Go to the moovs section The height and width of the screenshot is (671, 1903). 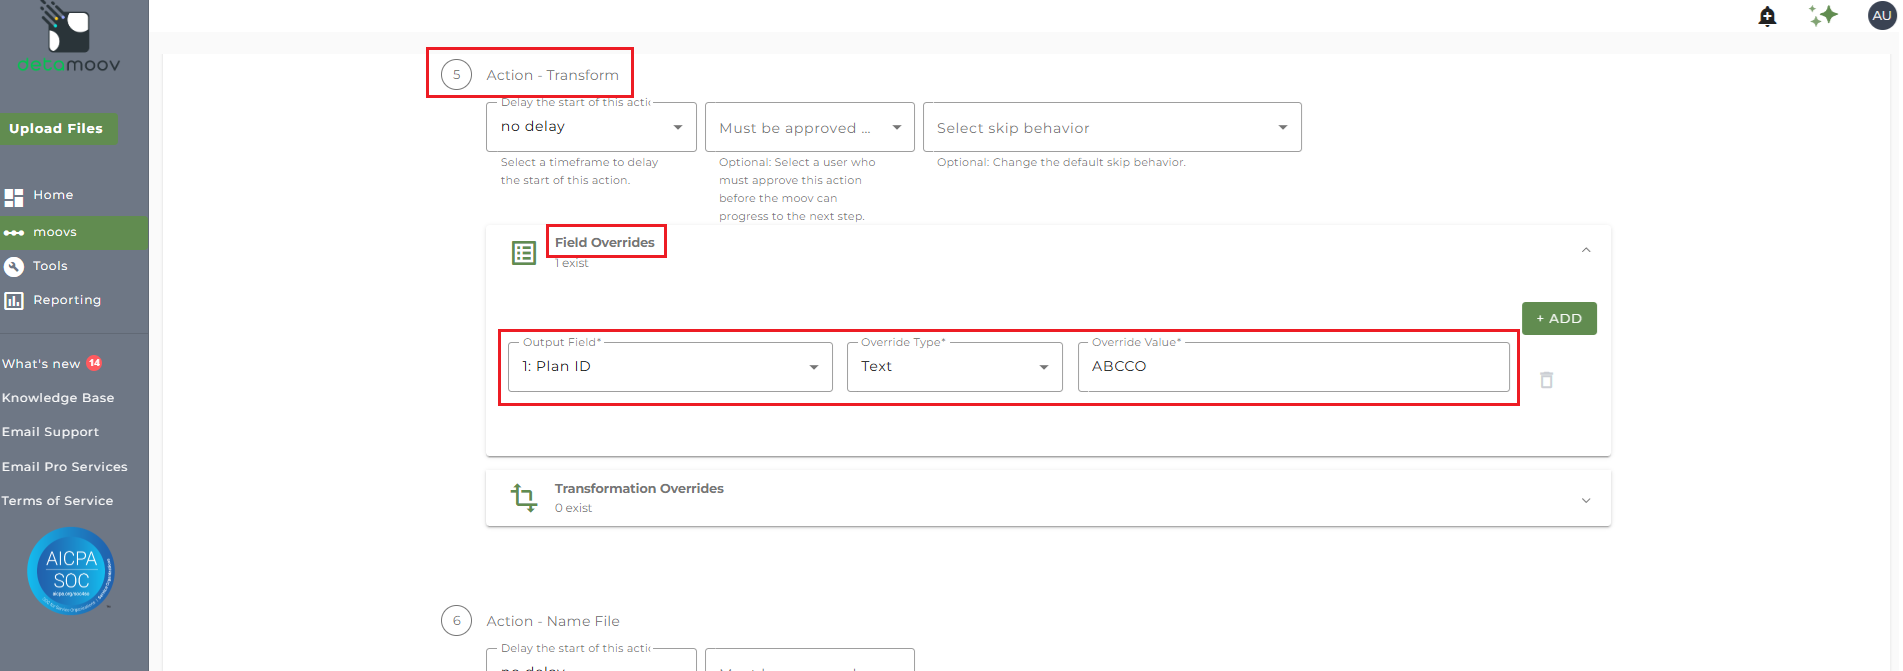click(x=55, y=232)
